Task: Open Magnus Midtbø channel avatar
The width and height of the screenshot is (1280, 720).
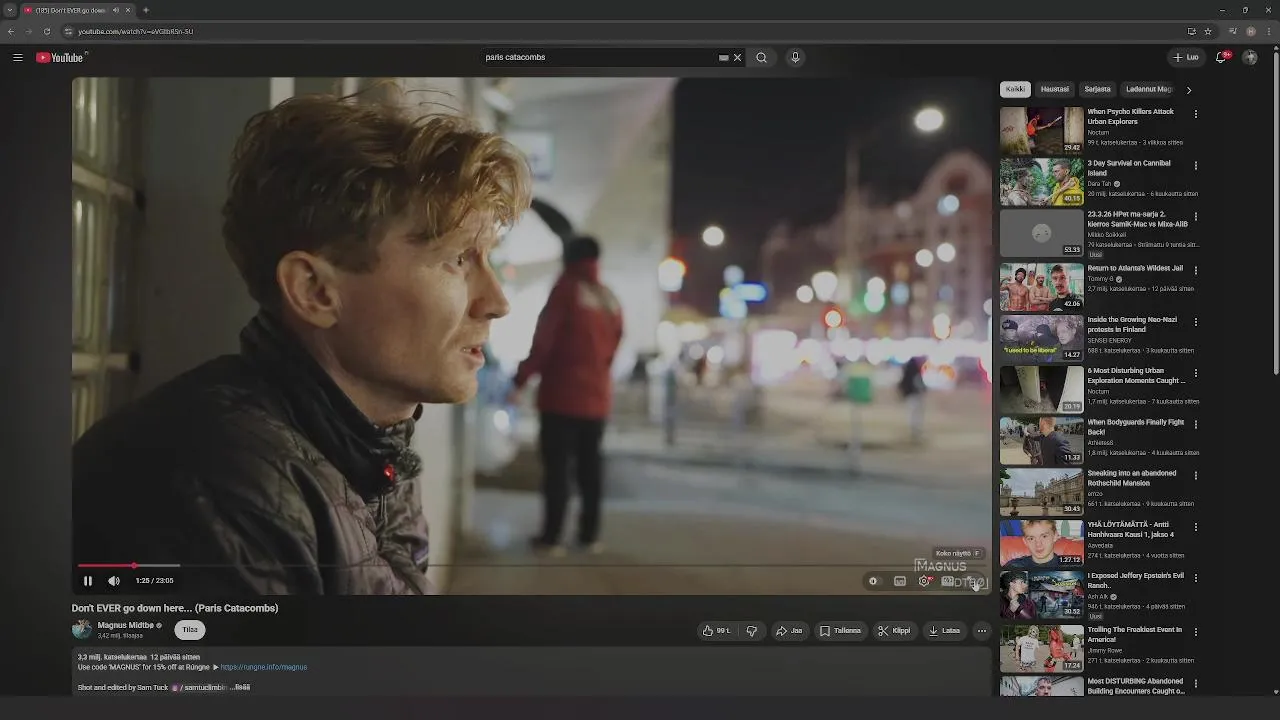Action: pyautogui.click(x=82, y=629)
